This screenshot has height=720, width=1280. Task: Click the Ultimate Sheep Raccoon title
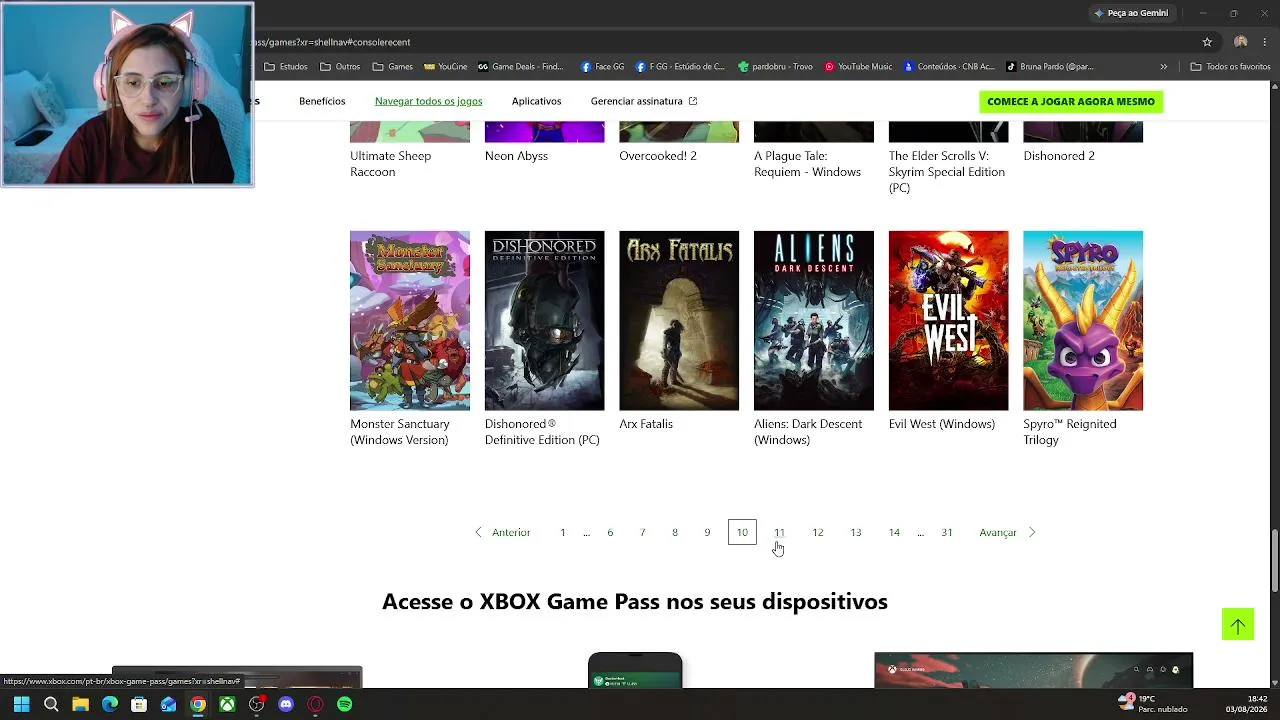click(390, 164)
